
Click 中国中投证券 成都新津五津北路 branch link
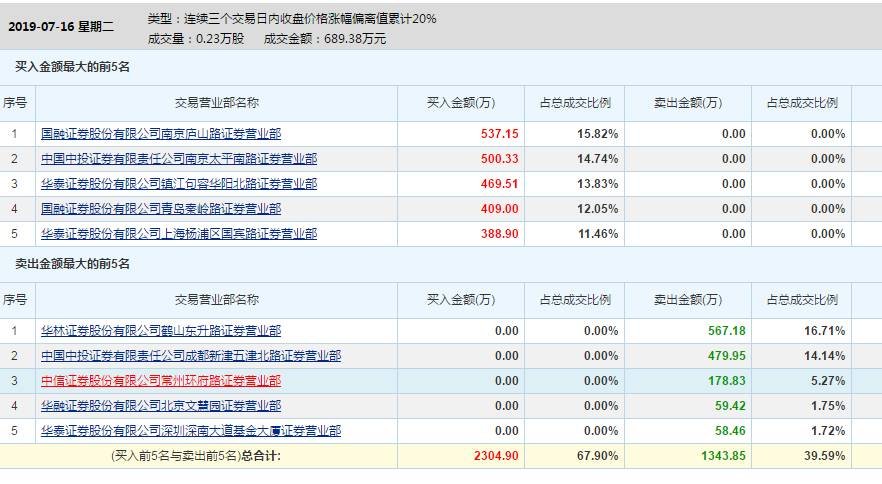191,355
